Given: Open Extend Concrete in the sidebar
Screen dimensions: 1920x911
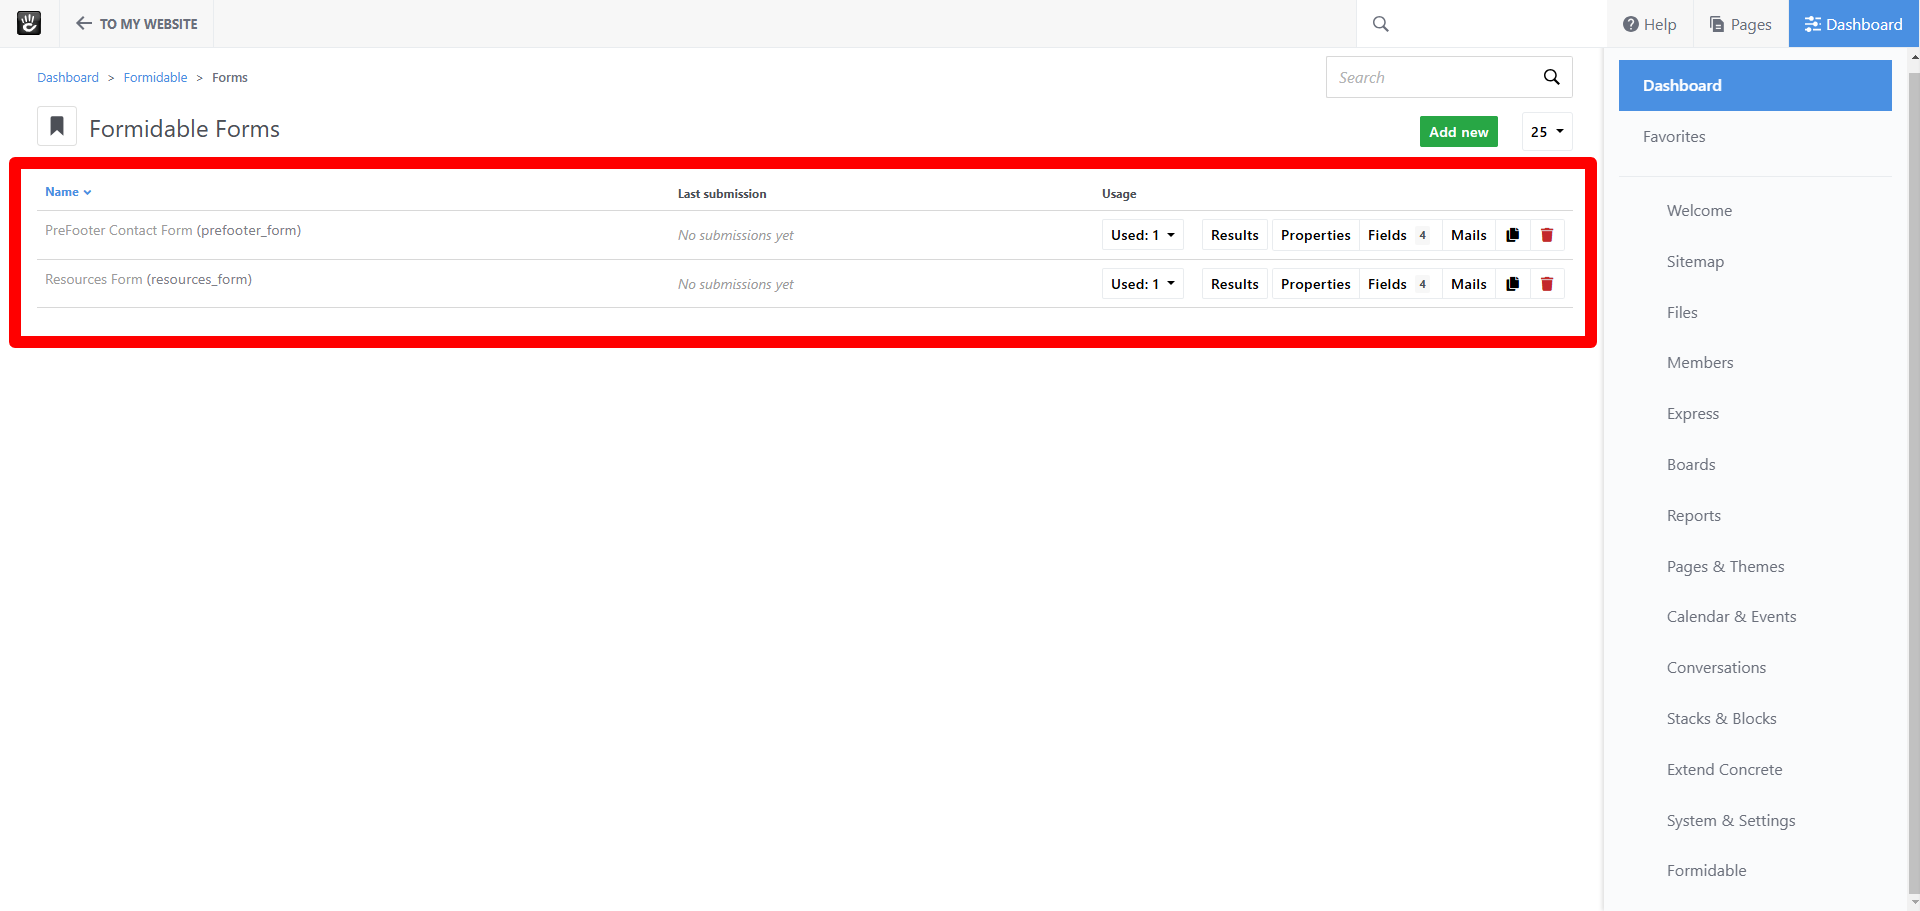Looking at the screenshot, I should tap(1724, 769).
